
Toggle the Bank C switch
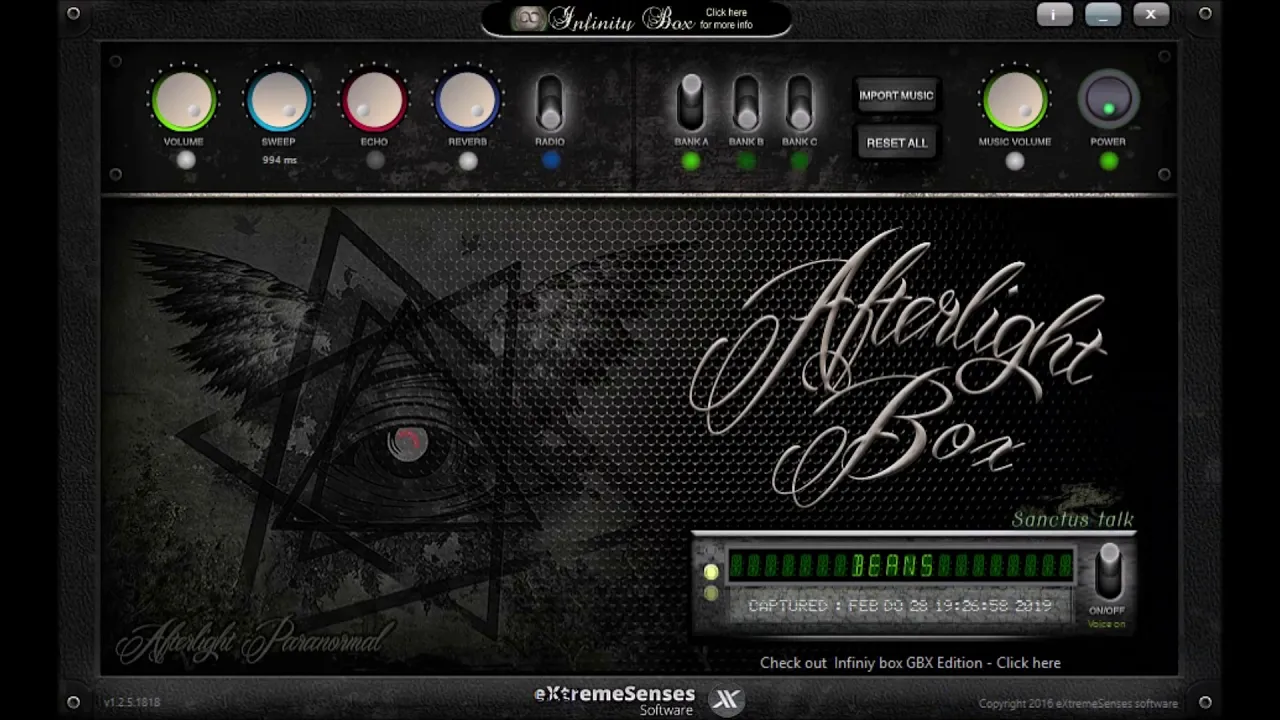click(799, 102)
